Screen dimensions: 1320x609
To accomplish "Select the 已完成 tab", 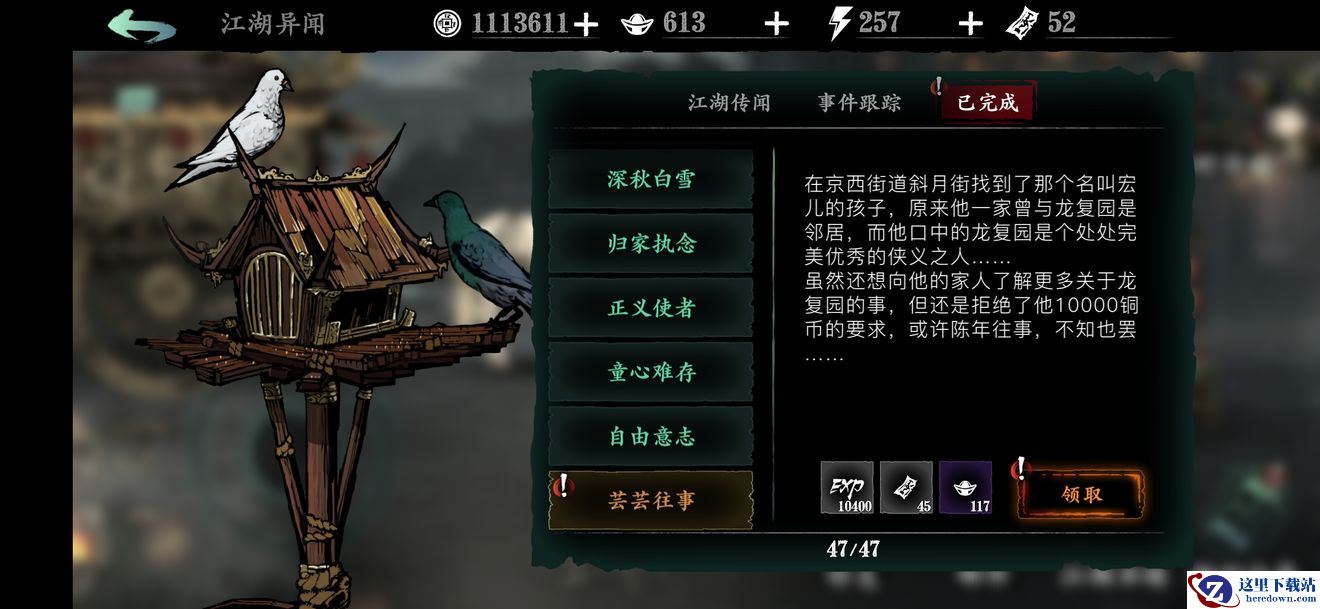I will 987,102.
